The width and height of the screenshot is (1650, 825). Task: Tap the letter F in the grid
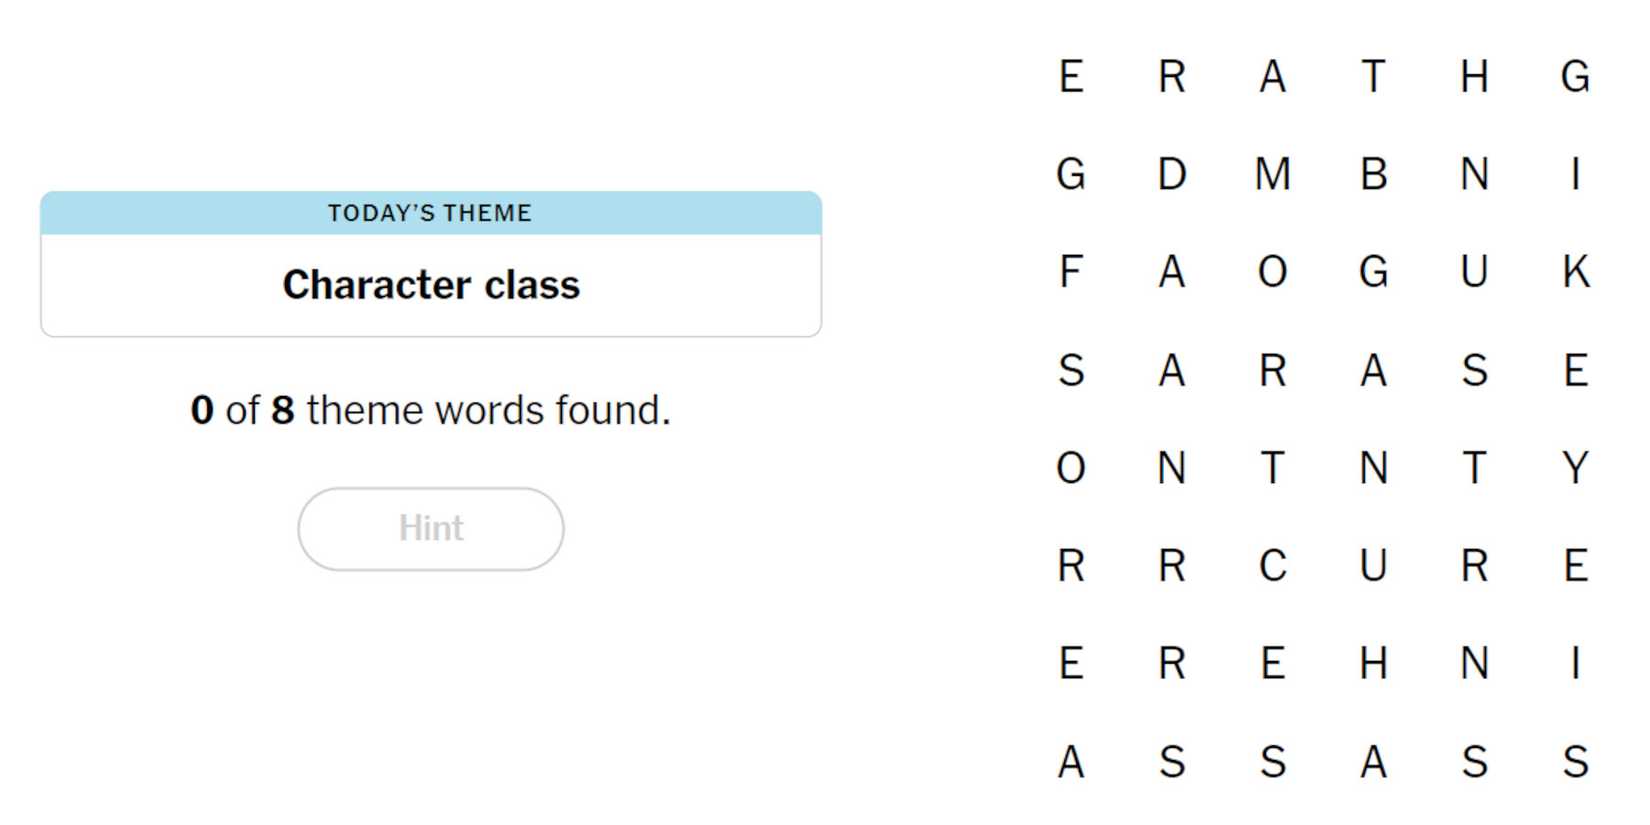1070,272
